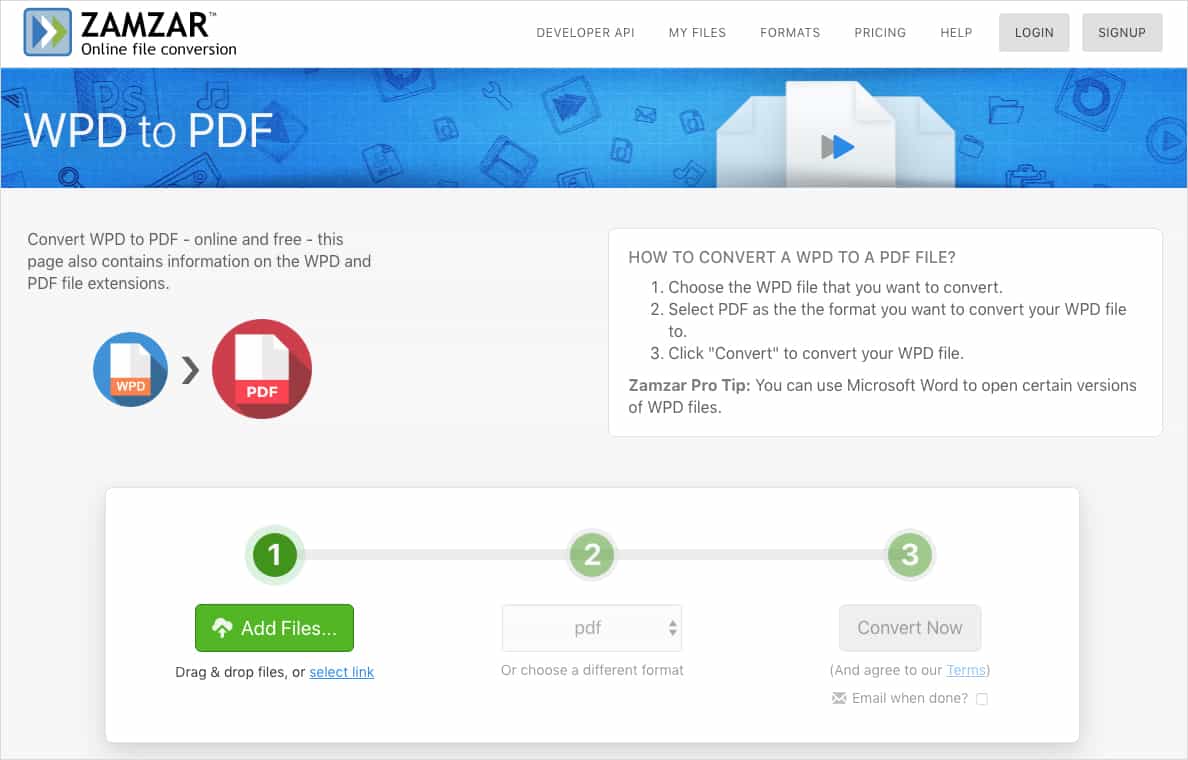This screenshot has height=760, width=1188.
Task: Click the Convert Now button
Action: click(910, 627)
